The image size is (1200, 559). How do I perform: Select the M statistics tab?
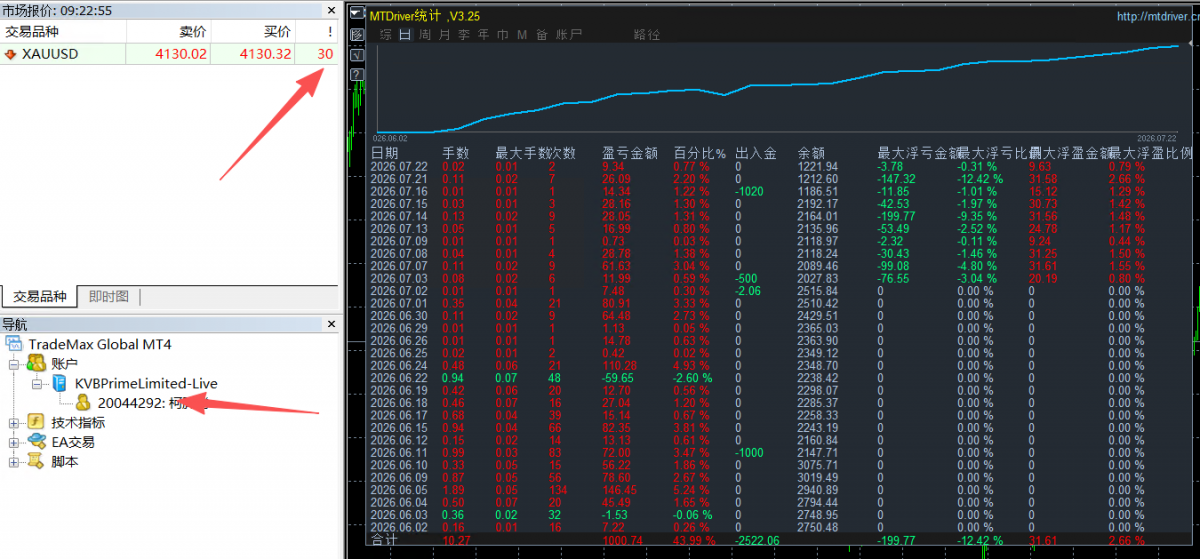[x=522, y=34]
